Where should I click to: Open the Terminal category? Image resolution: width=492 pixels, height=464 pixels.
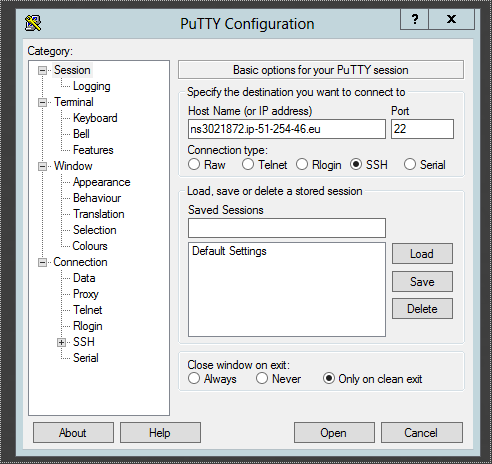pyautogui.click(x=74, y=102)
